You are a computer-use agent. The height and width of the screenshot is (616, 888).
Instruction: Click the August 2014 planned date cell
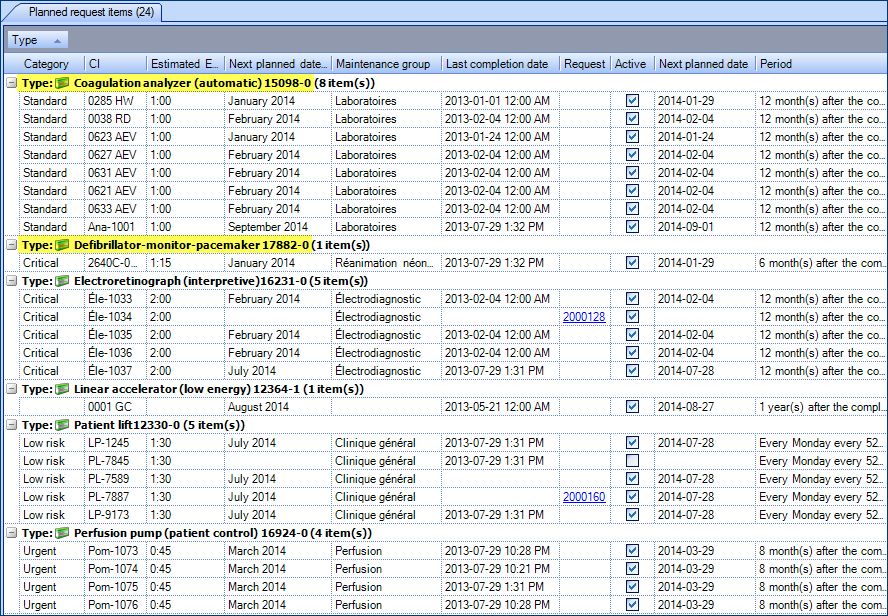[x=277, y=407]
